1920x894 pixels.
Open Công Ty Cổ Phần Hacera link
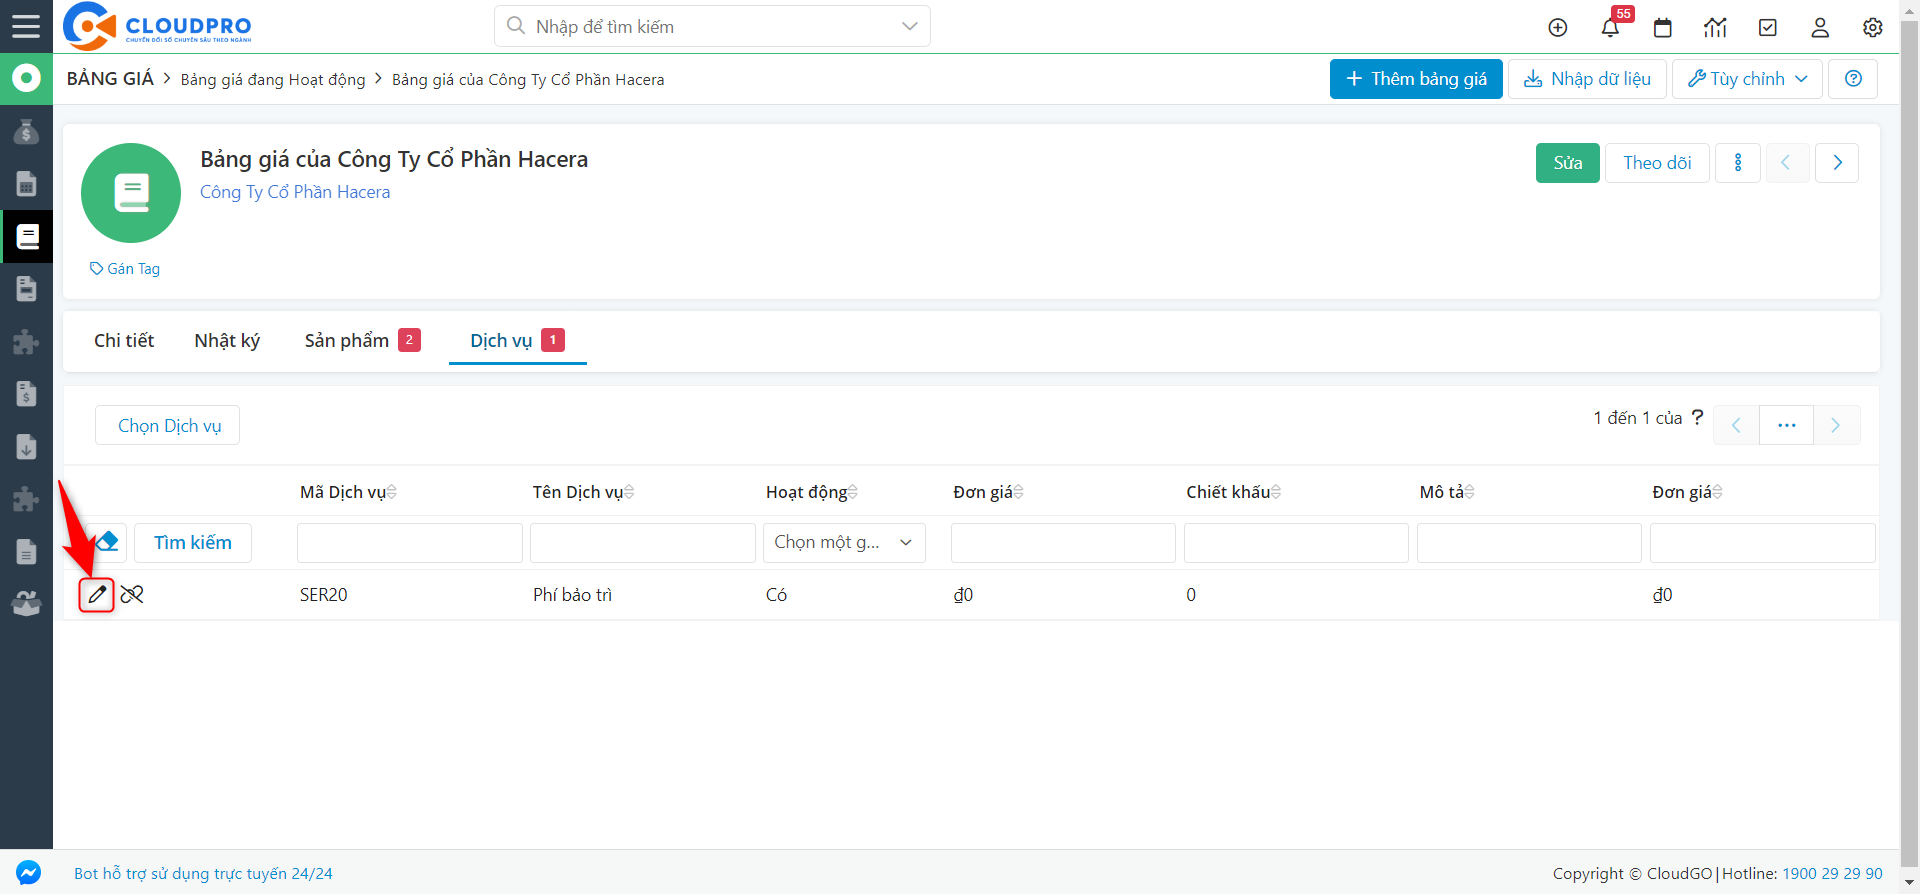tap(295, 192)
